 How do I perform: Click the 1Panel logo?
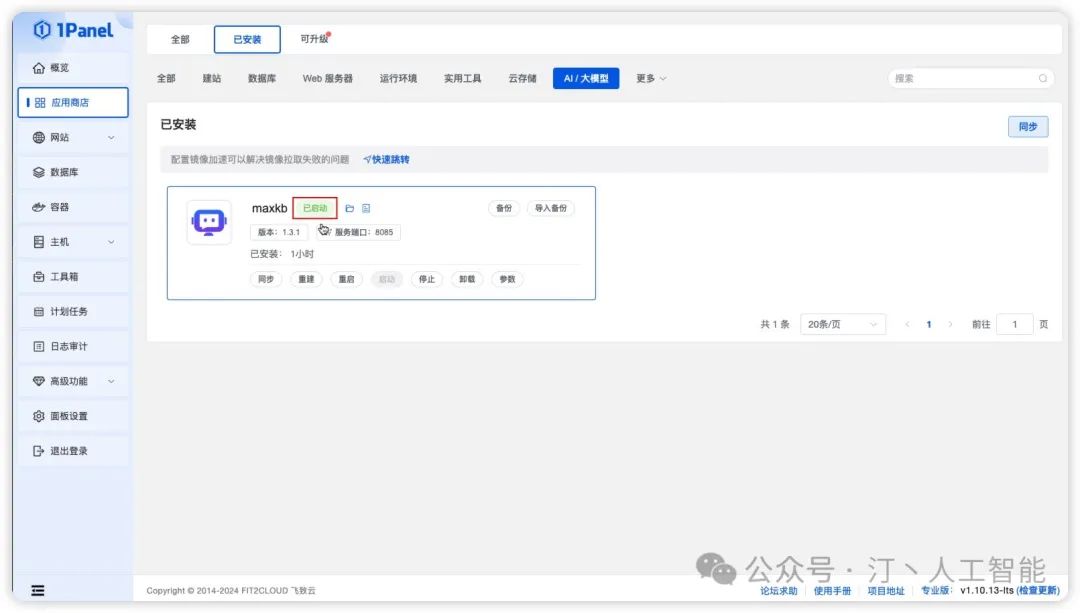(73, 30)
